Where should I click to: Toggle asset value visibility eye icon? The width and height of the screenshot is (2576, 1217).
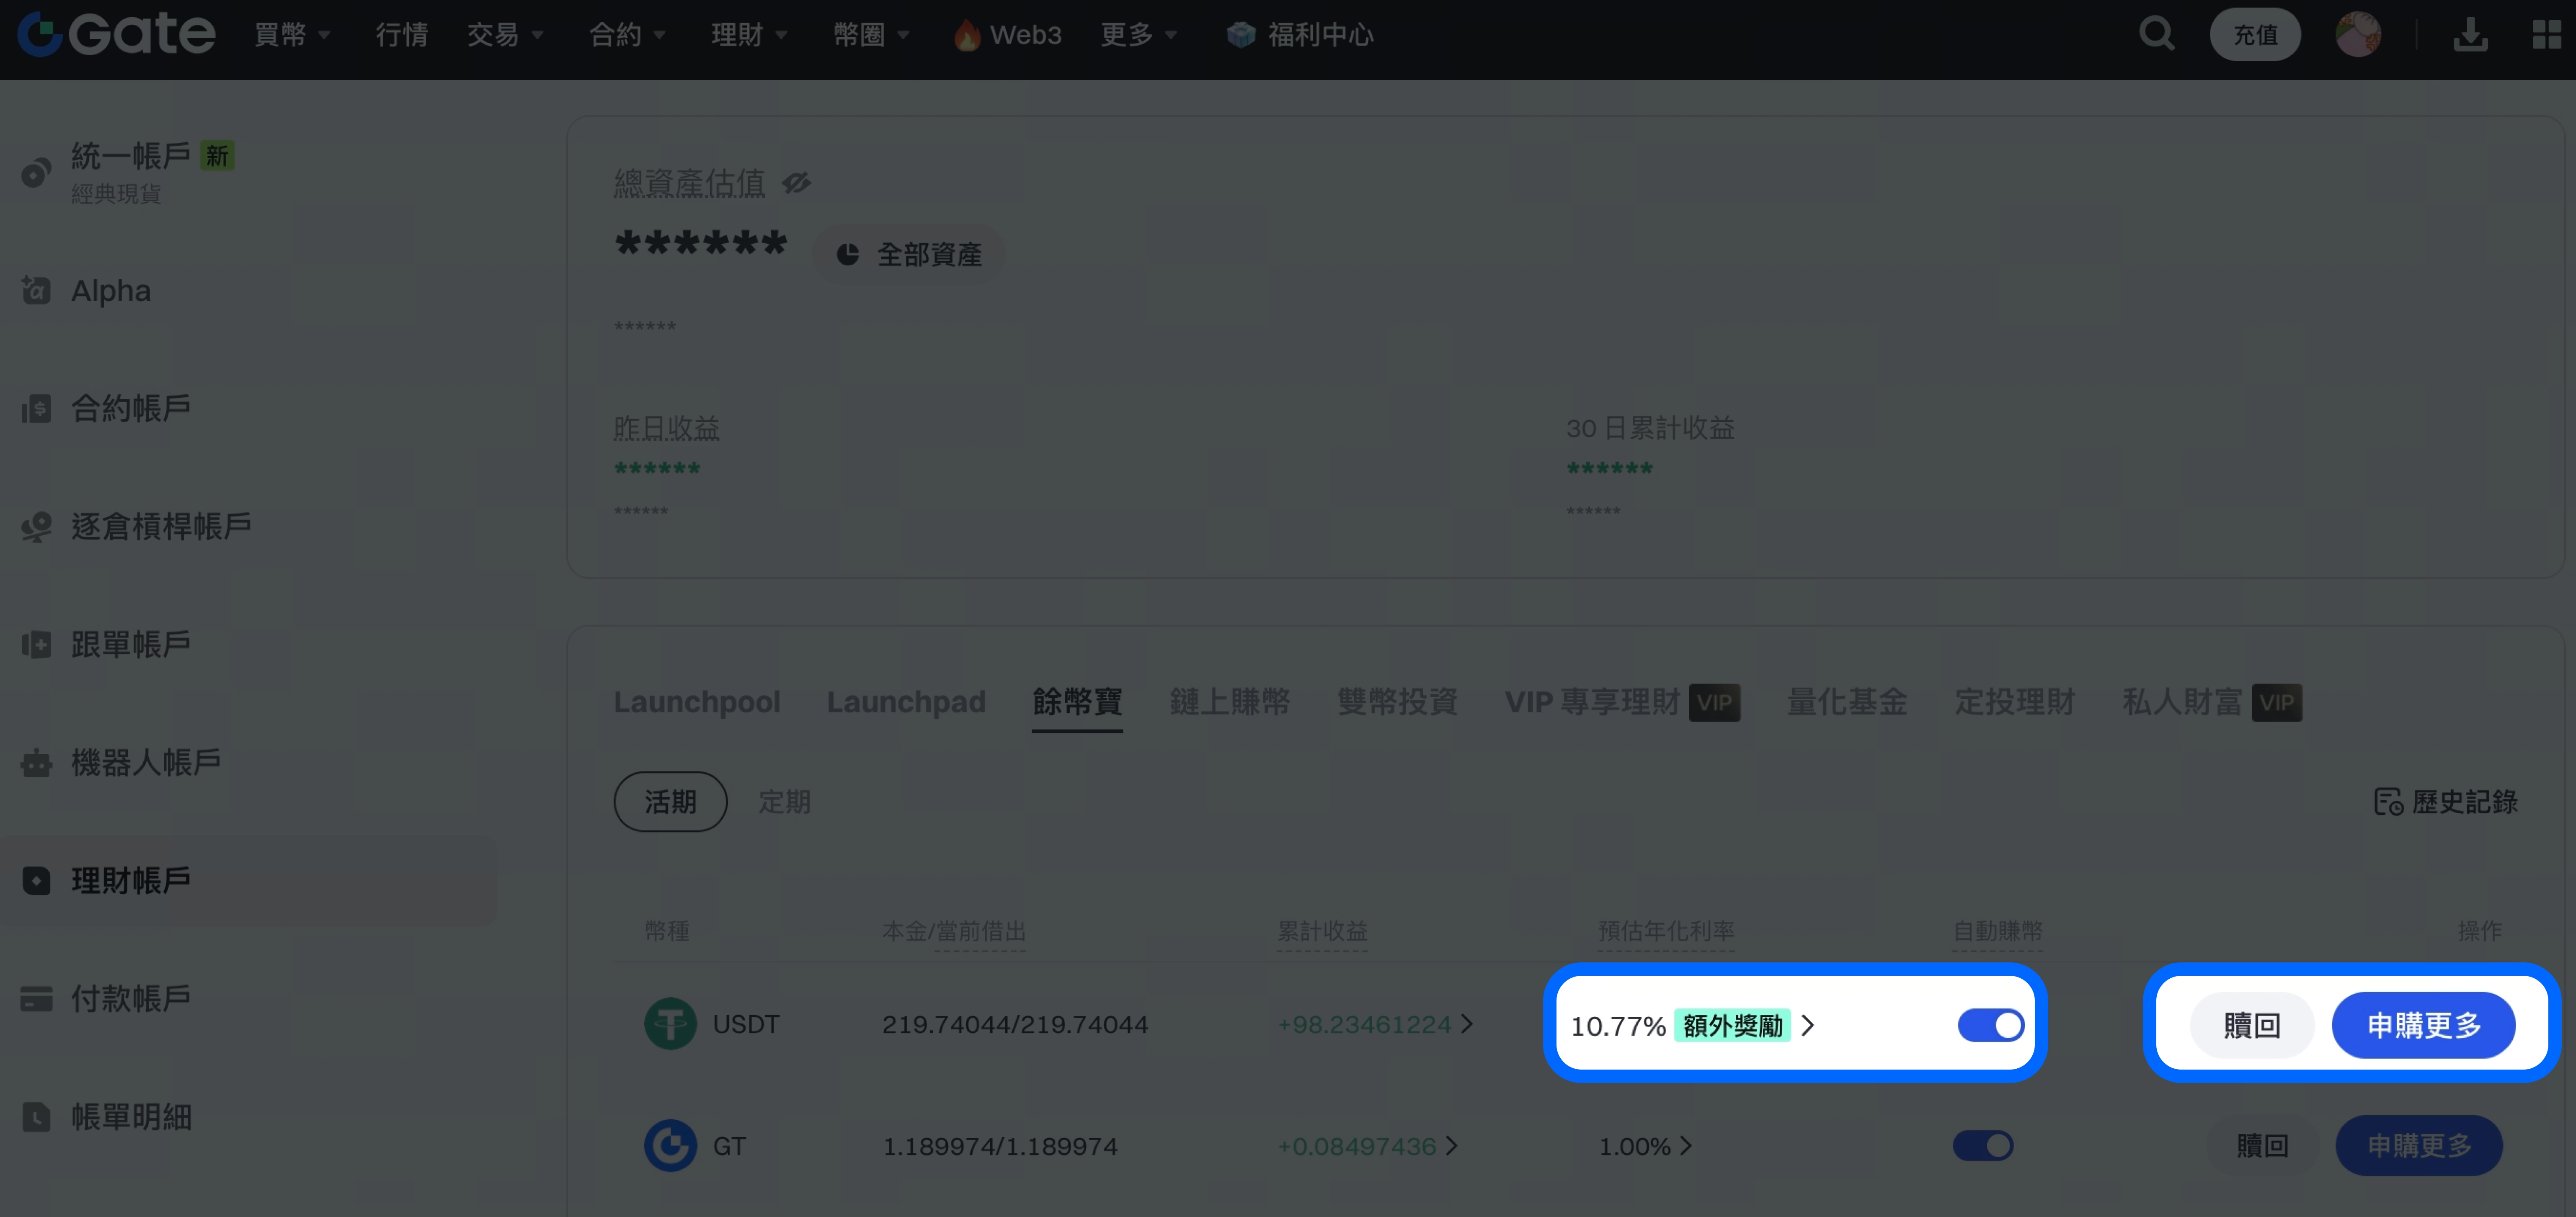point(797,183)
